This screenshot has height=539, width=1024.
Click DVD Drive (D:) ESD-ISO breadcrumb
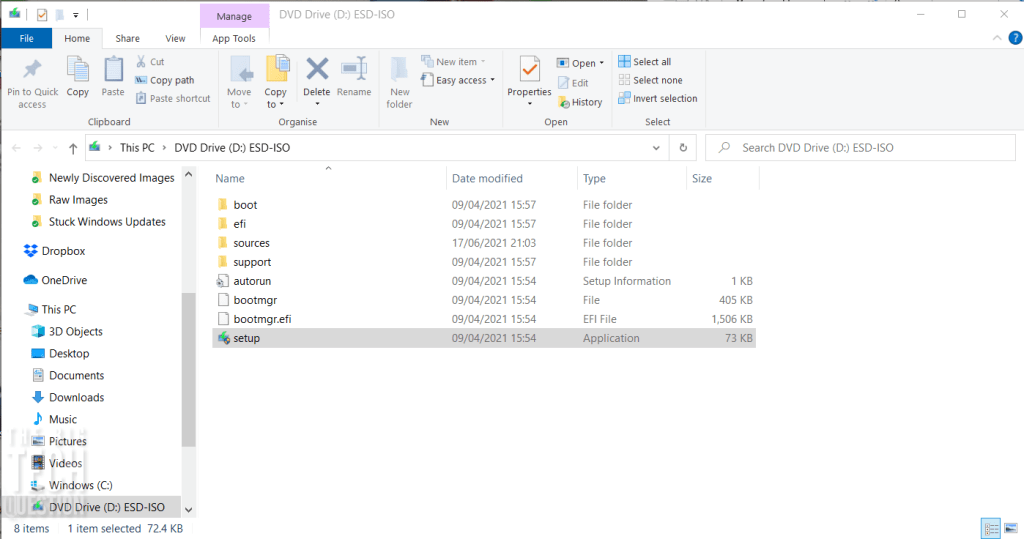click(x=232, y=148)
